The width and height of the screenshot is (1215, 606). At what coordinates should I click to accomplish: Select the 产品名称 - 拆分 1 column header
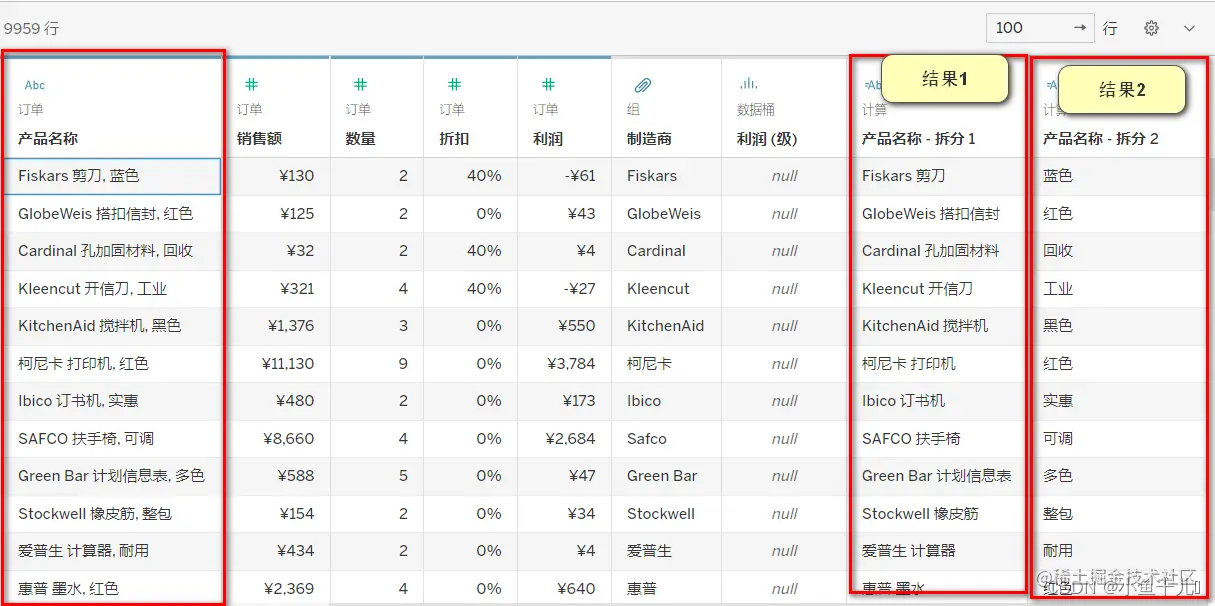pos(919,139)
